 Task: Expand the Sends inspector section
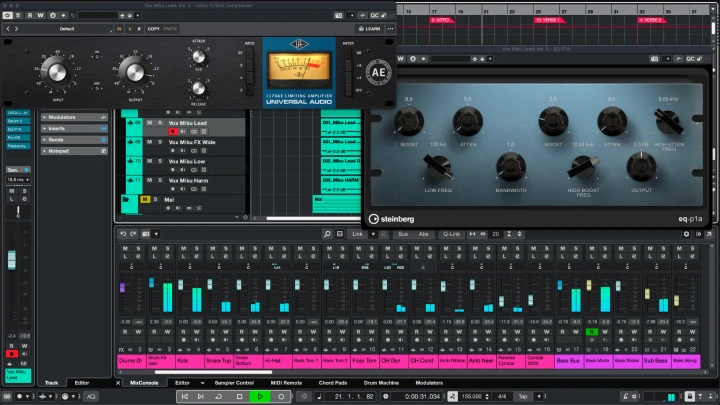pyautogui.click(x=74, y=140)
